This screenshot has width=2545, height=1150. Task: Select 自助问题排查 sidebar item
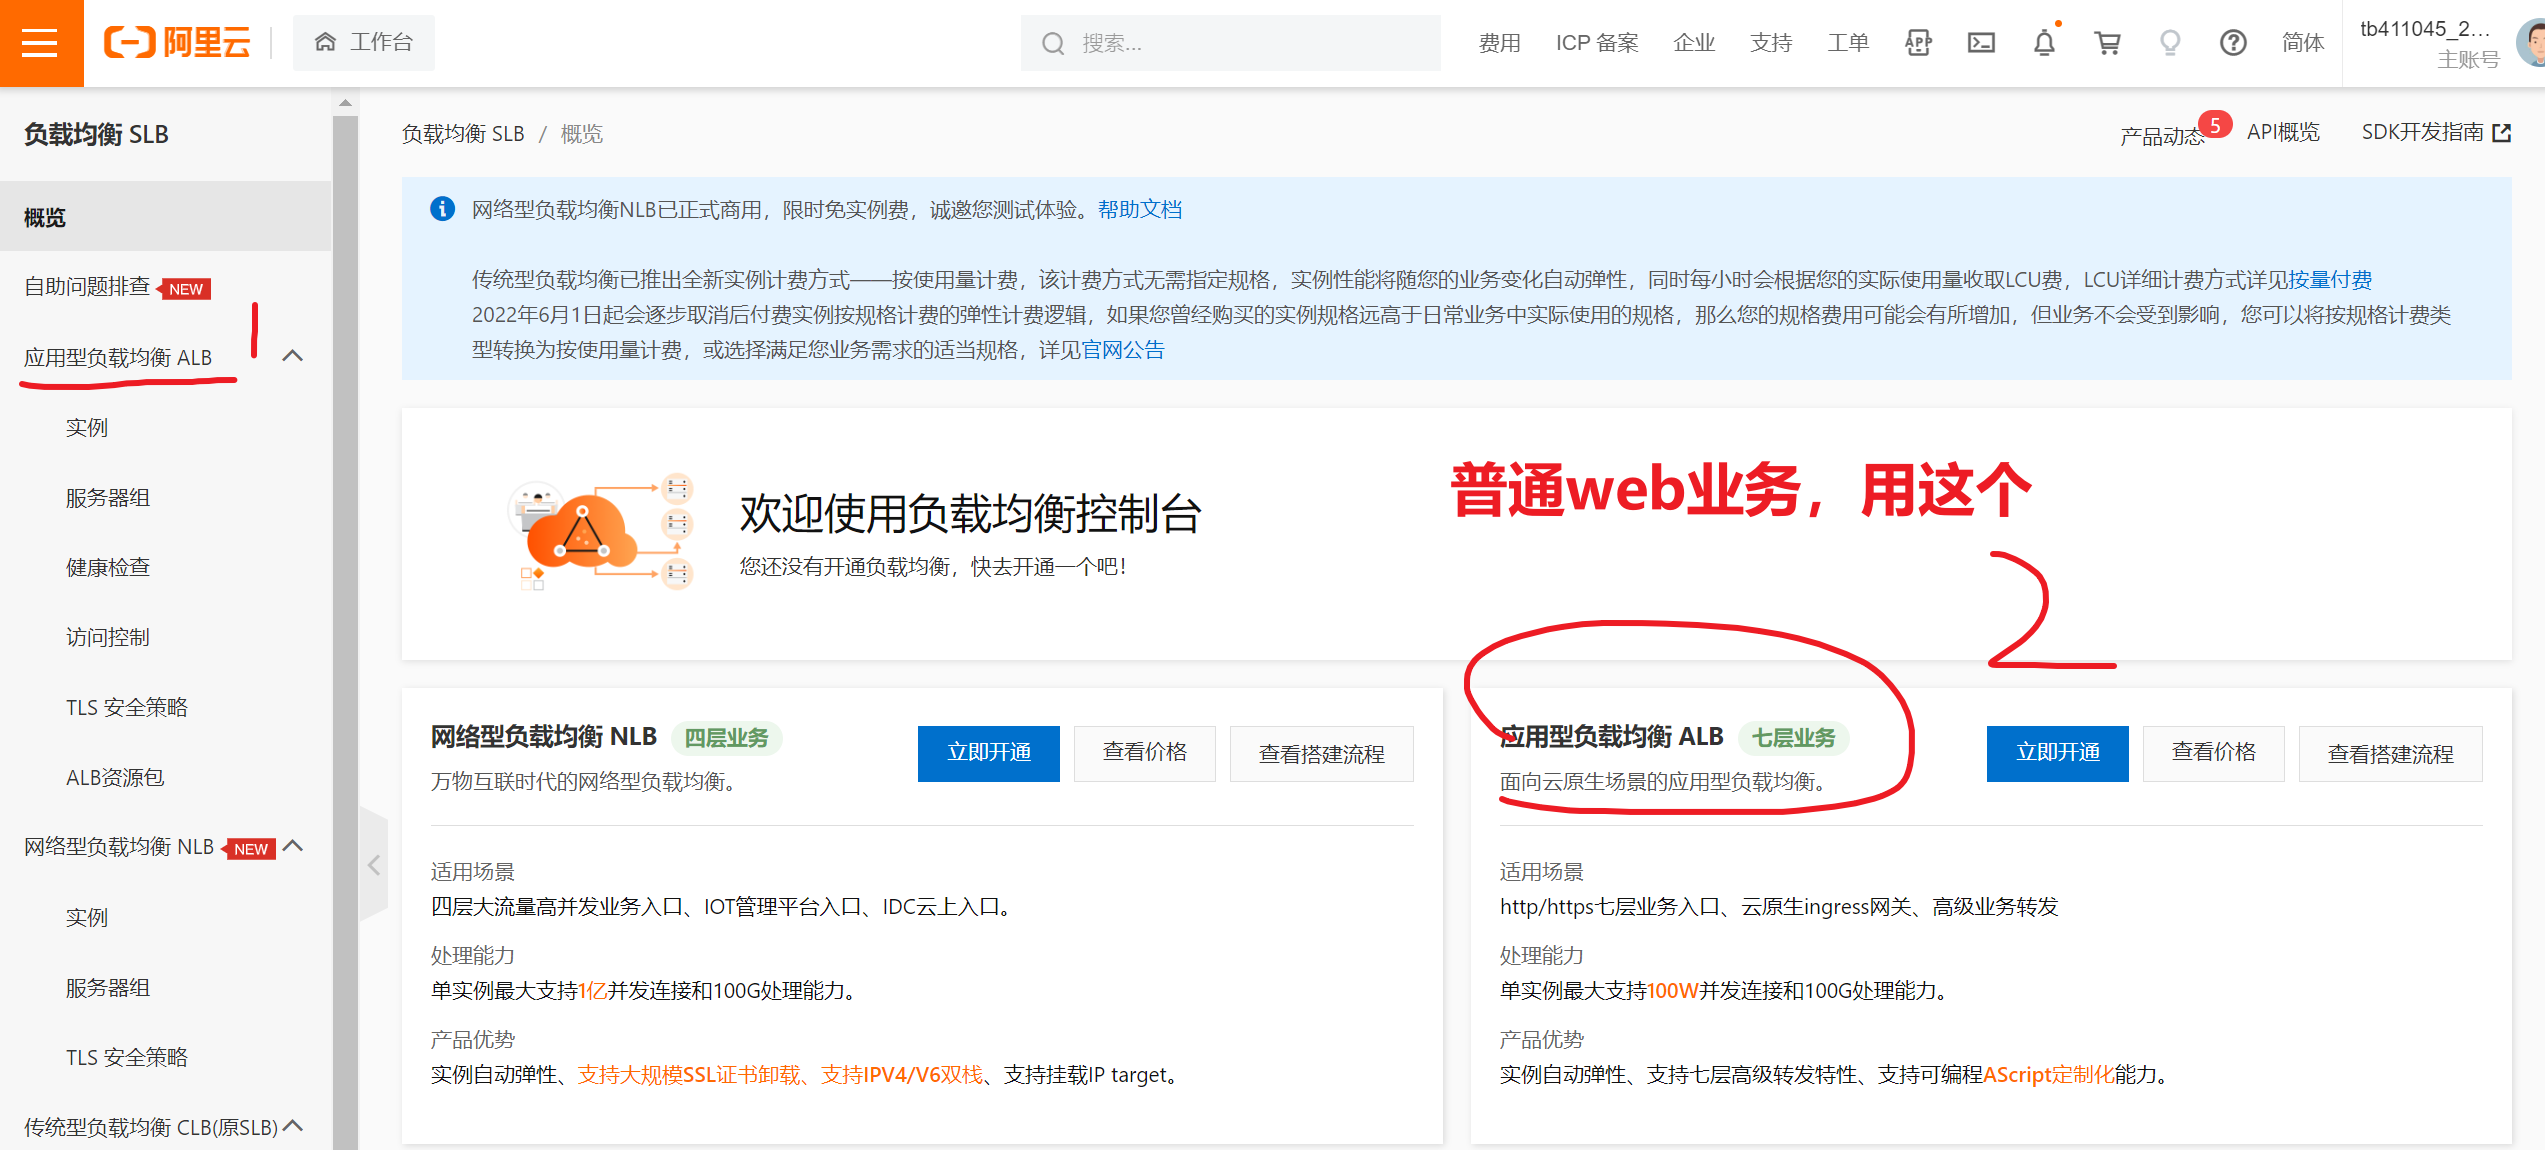[88, 287]
